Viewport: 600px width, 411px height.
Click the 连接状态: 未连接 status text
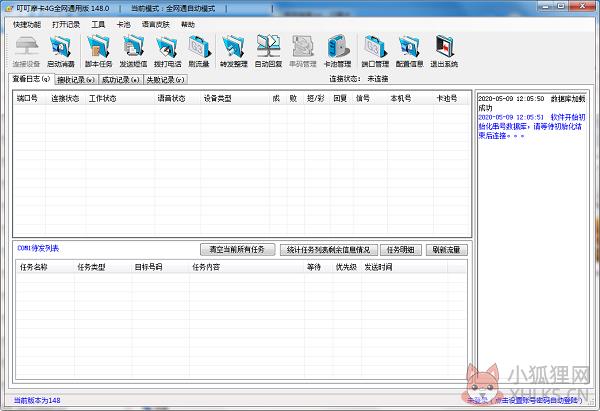coord(359,79)
